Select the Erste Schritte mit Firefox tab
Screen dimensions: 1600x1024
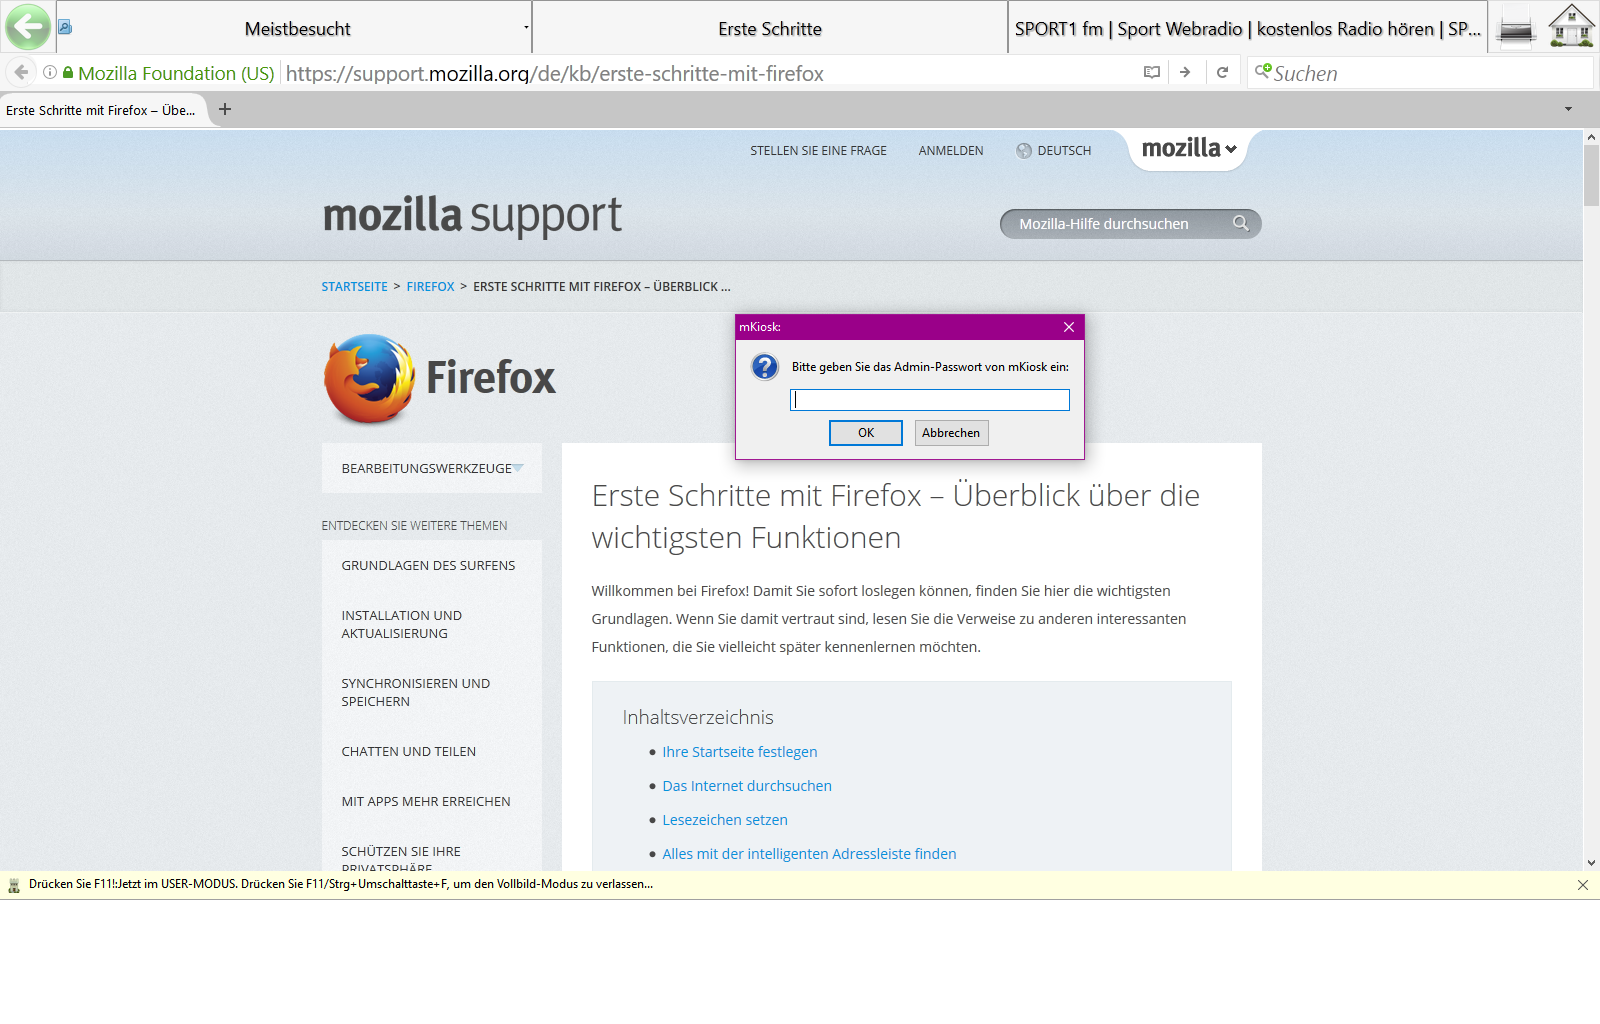[x=102, y=110]
